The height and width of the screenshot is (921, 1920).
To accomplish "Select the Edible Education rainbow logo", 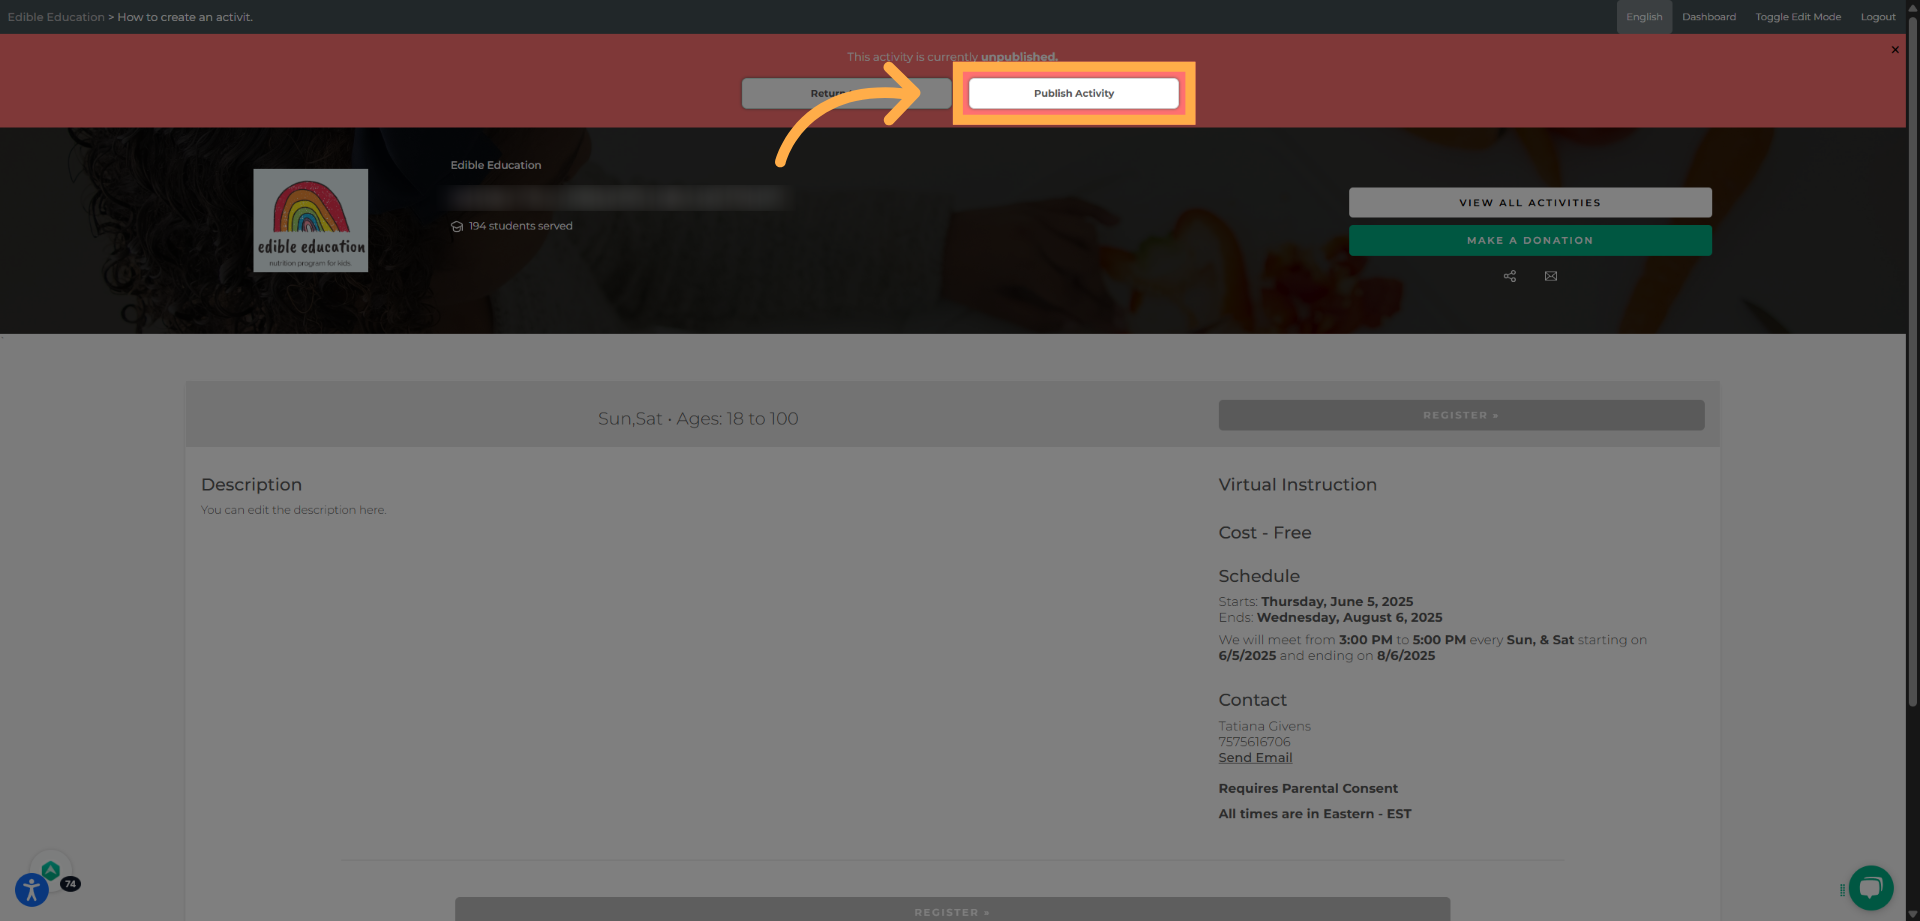I will click(310, 220).
